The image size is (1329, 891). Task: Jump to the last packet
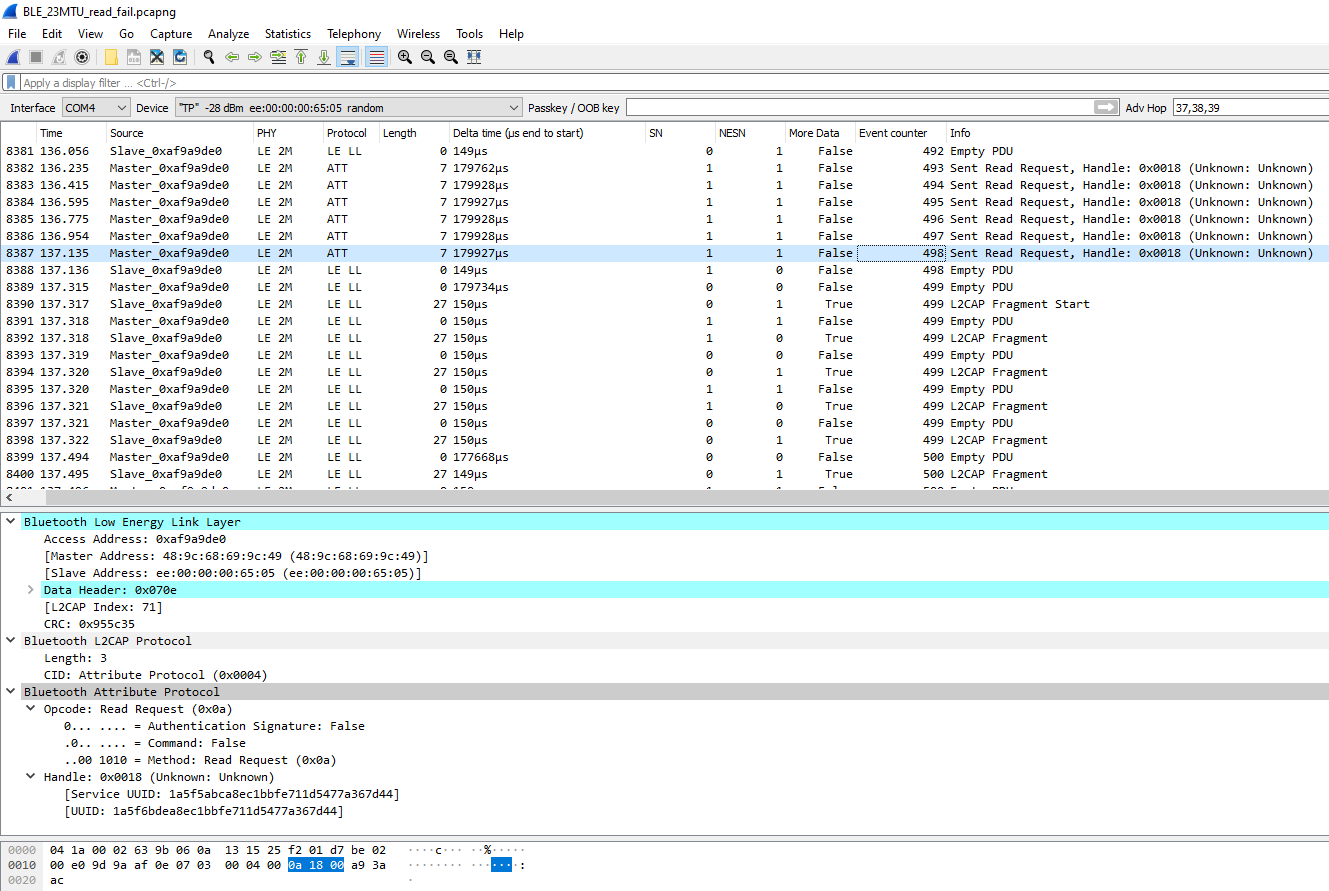pyautogui.click(x=324, y=57)
